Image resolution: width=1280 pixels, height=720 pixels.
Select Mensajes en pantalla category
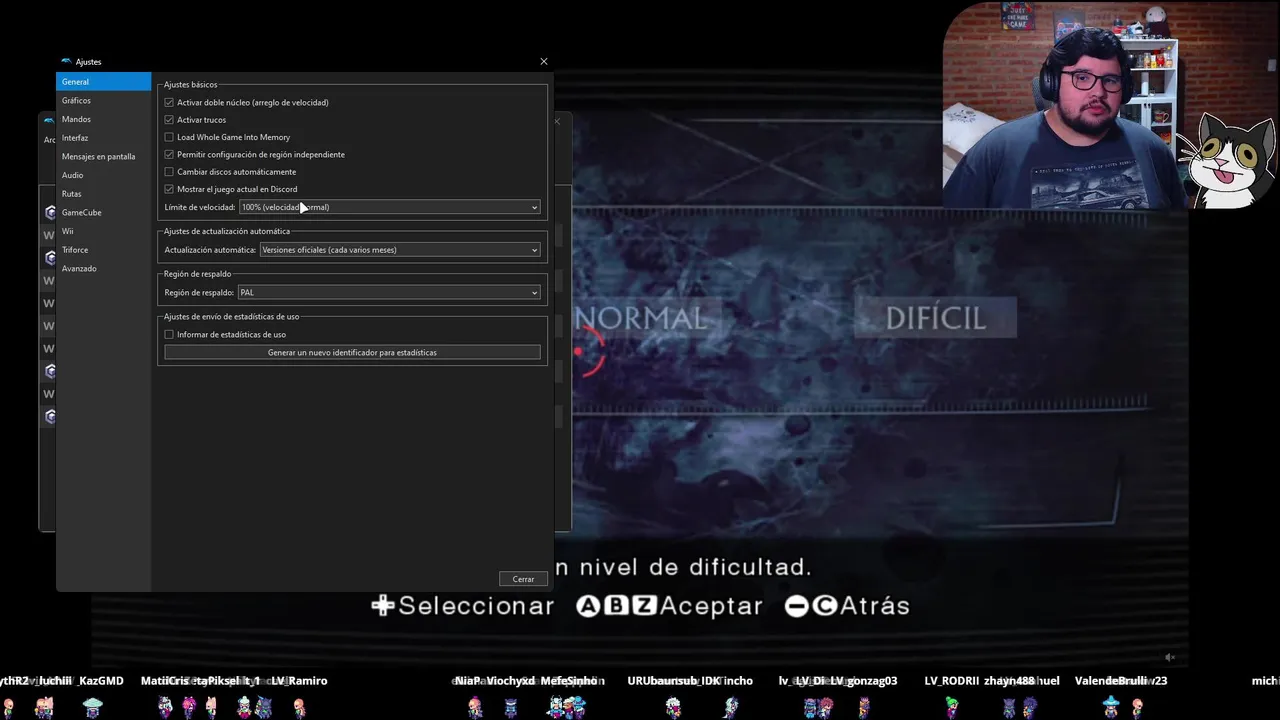click(103, 156)
